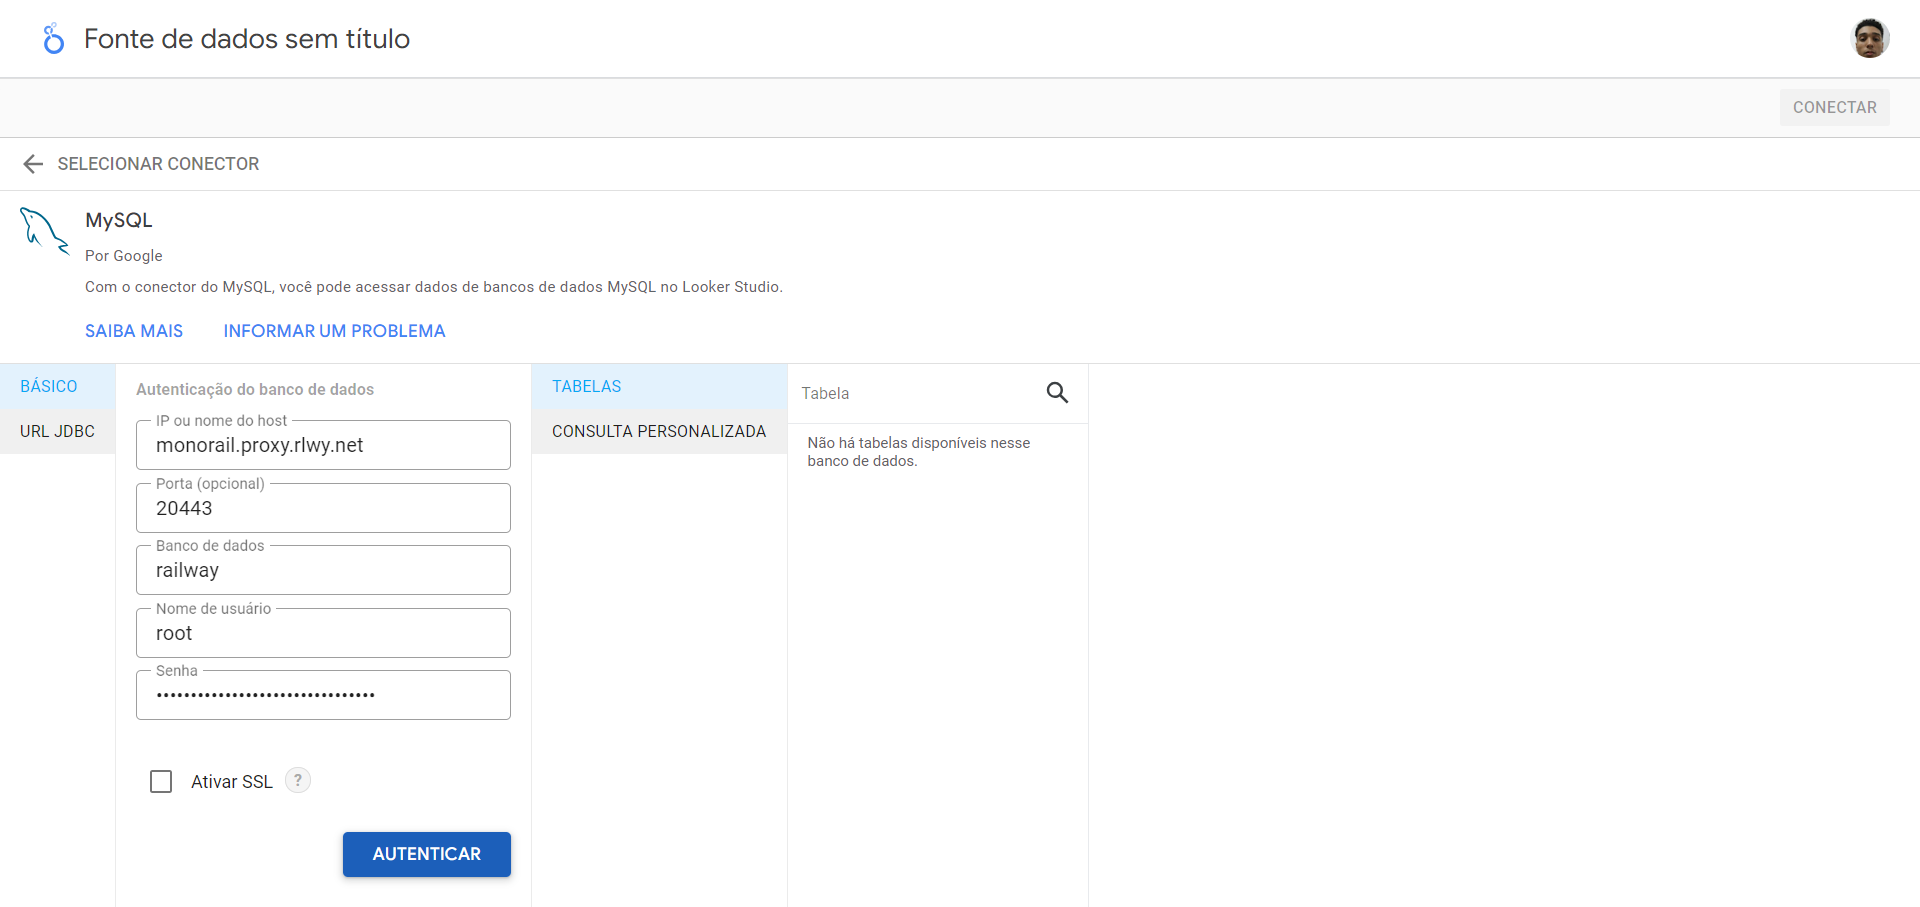Focus the Senha password field
Viewport: 1920px width, 907px height.
click(x=323, y=695)
